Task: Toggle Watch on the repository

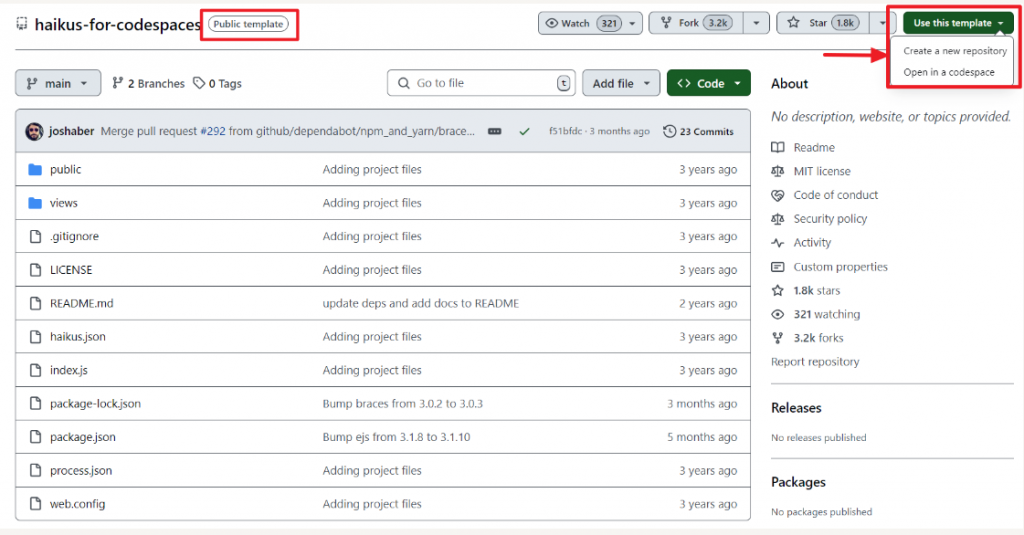Action: click(581, 23)
